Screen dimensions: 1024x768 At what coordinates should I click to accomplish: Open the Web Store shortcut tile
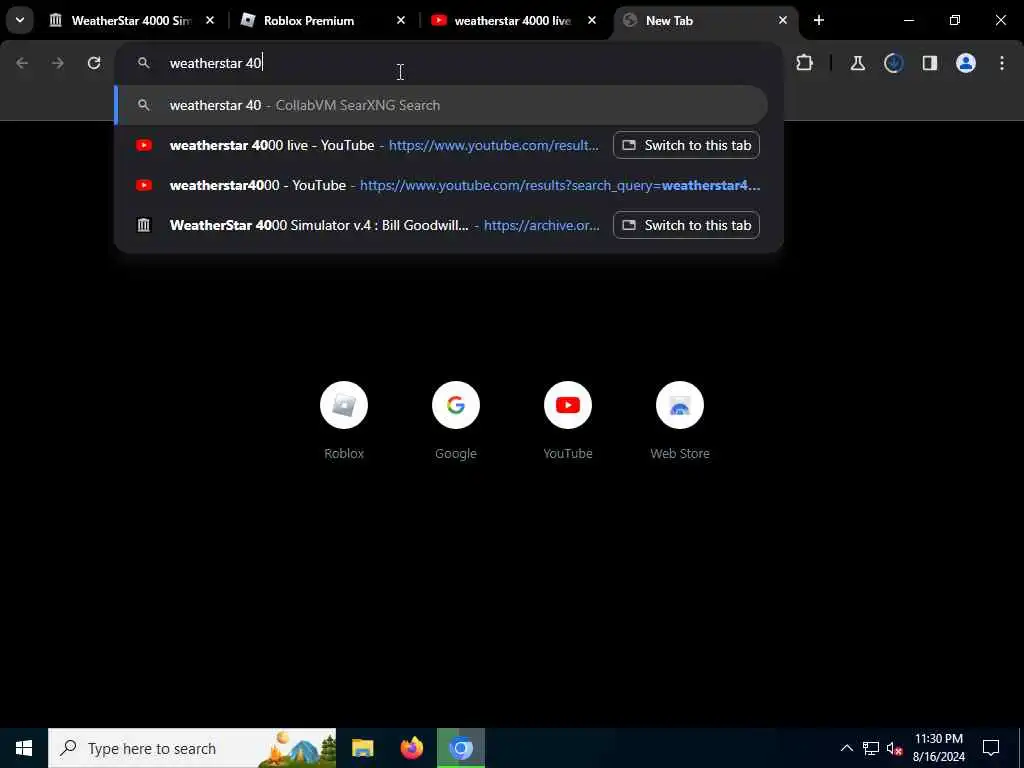click(x=680, y=421)
